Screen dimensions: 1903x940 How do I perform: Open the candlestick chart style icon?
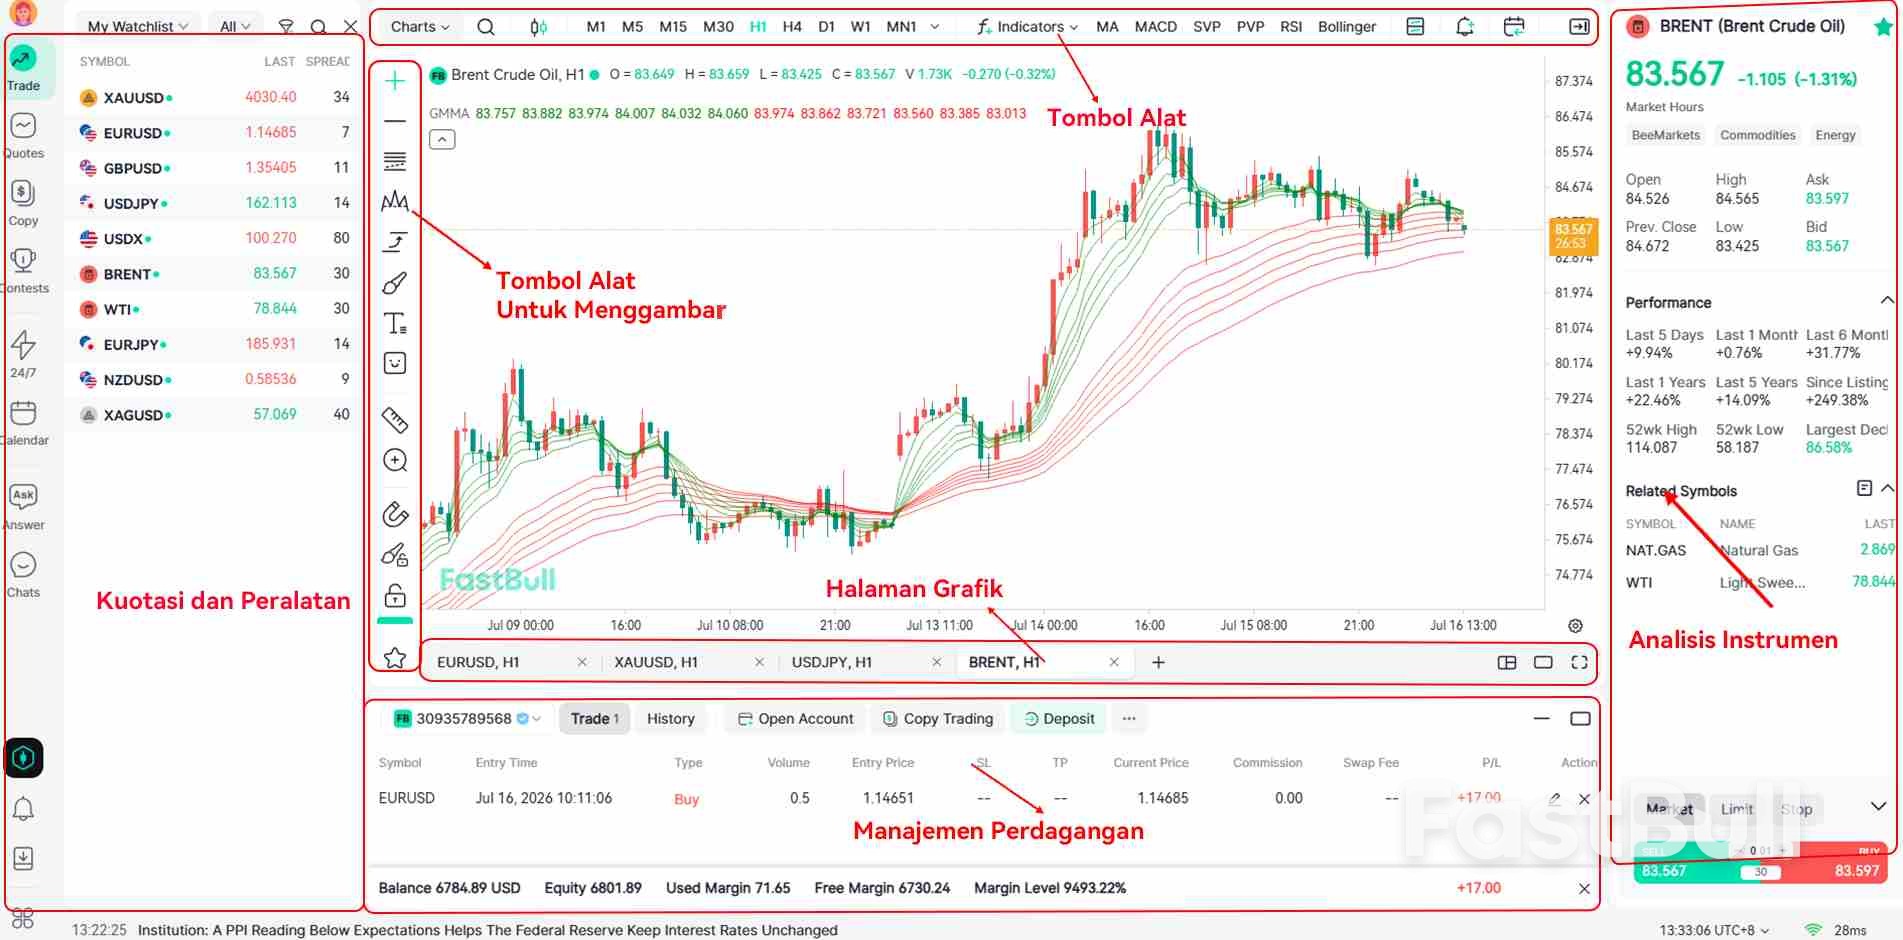[x=539, y=27]
